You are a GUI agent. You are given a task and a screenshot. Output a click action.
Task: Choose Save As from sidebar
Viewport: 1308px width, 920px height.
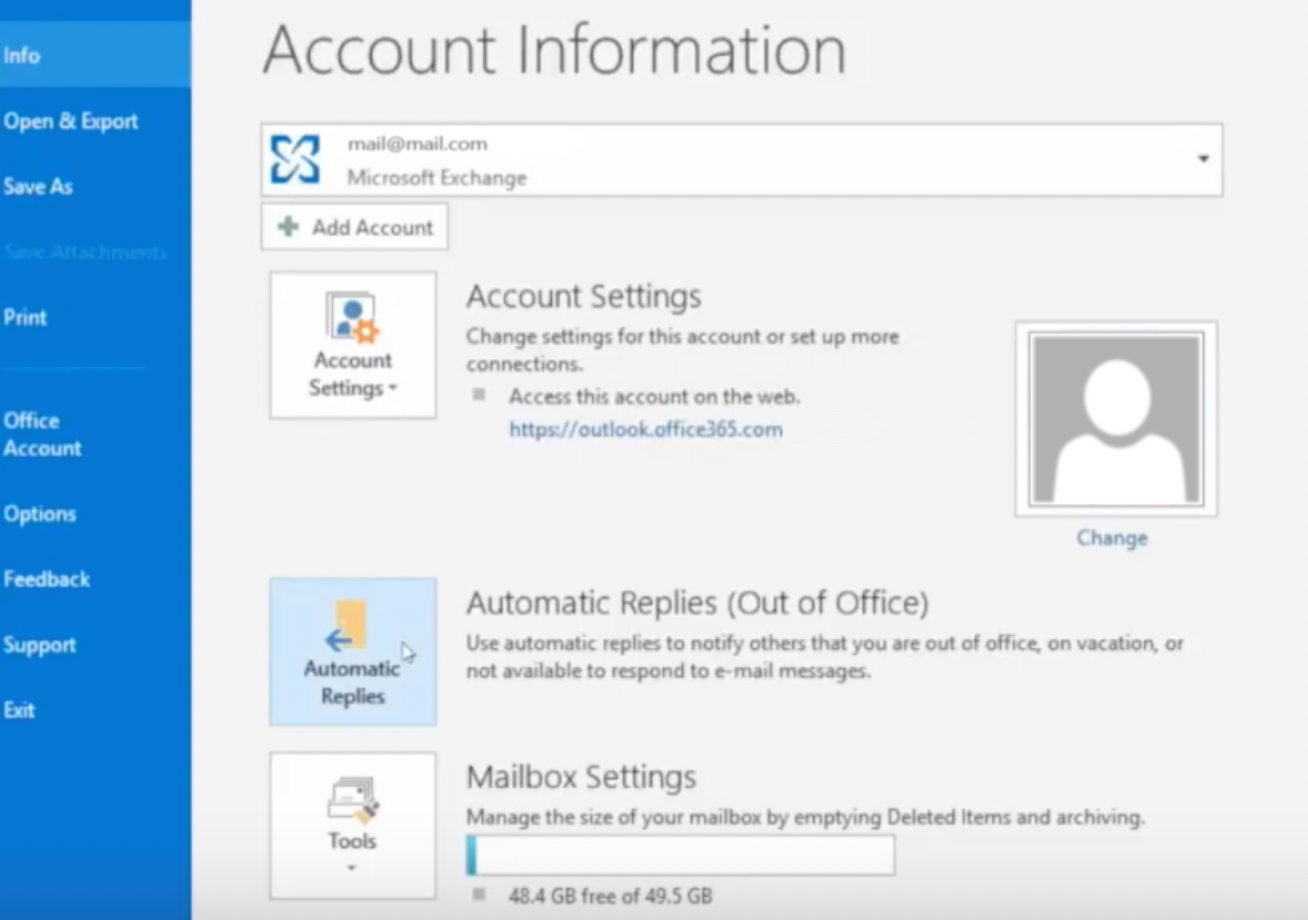point(38,186)
